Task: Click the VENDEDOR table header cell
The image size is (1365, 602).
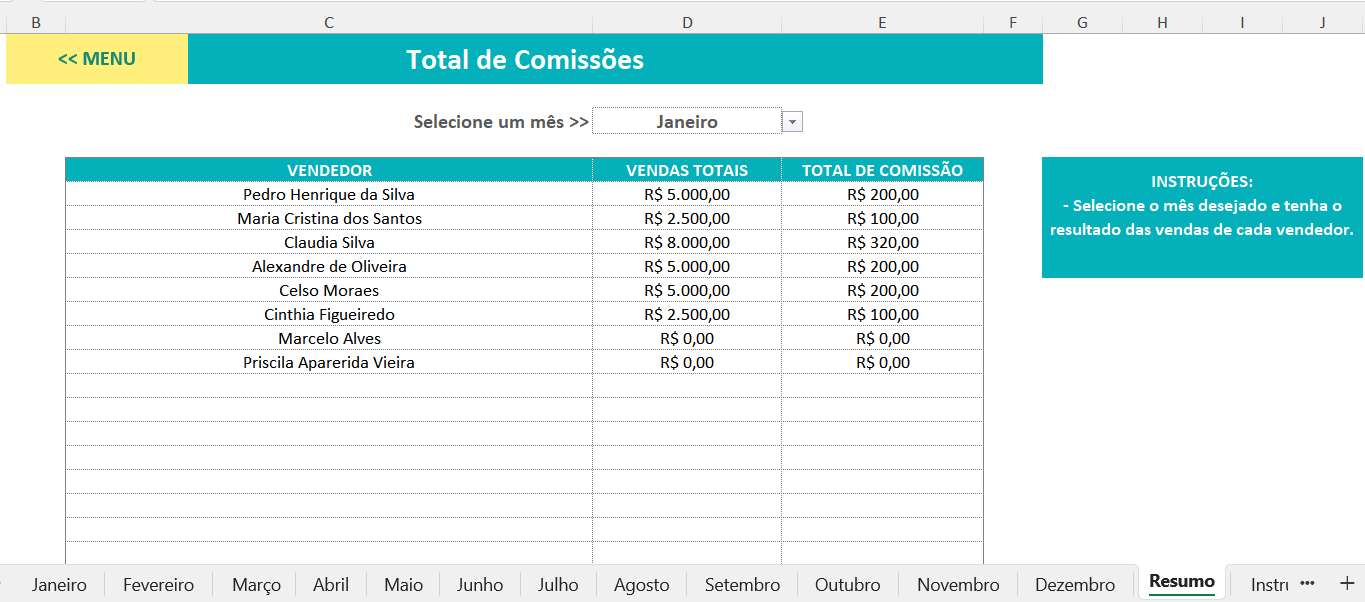Action: (329, 170)
